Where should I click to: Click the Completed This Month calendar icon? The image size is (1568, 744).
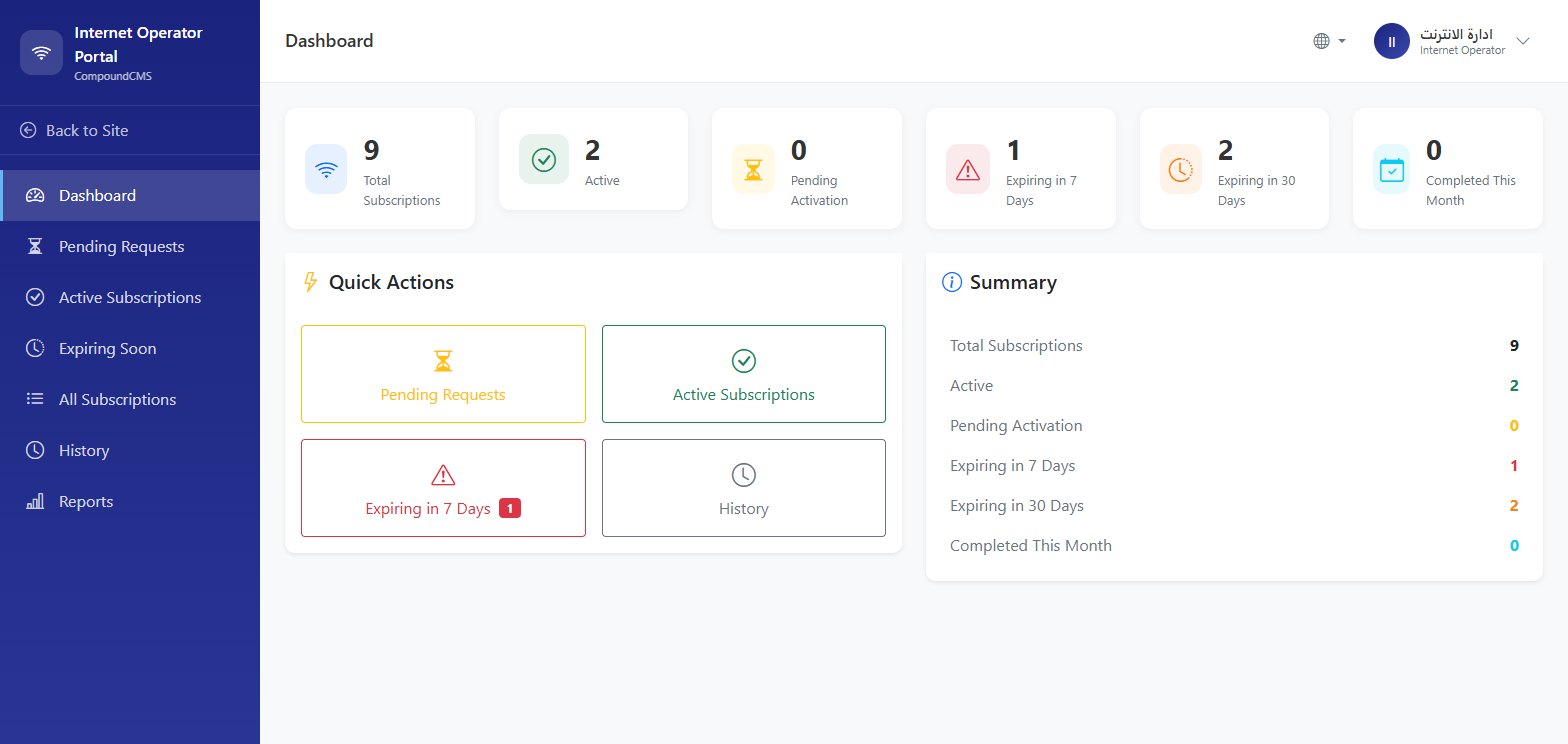coord(1392,169)
